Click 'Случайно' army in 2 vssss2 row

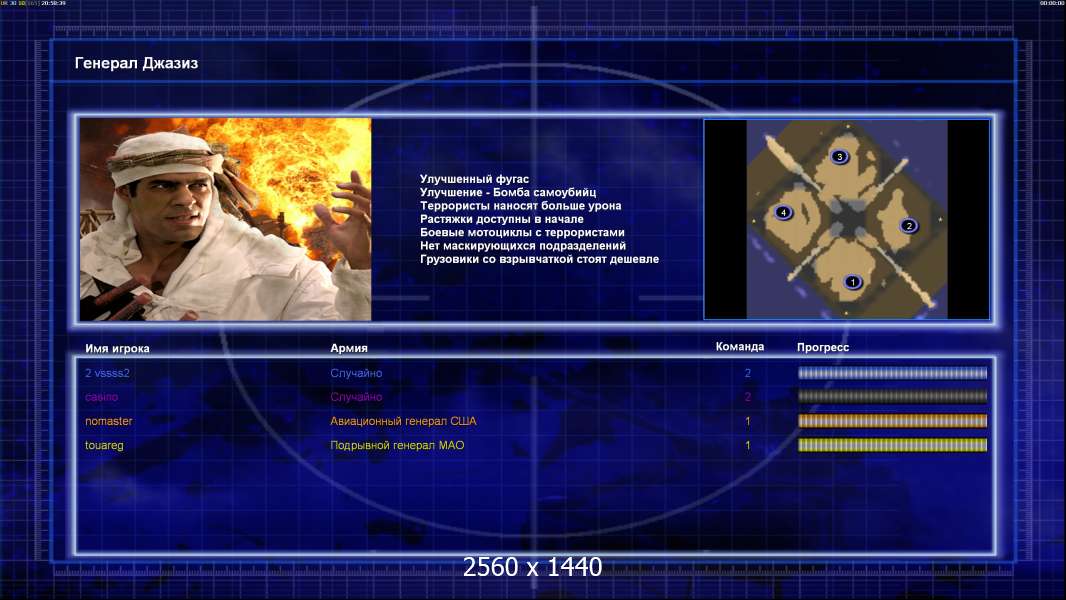pyautogui.click(x=356, y=373)
